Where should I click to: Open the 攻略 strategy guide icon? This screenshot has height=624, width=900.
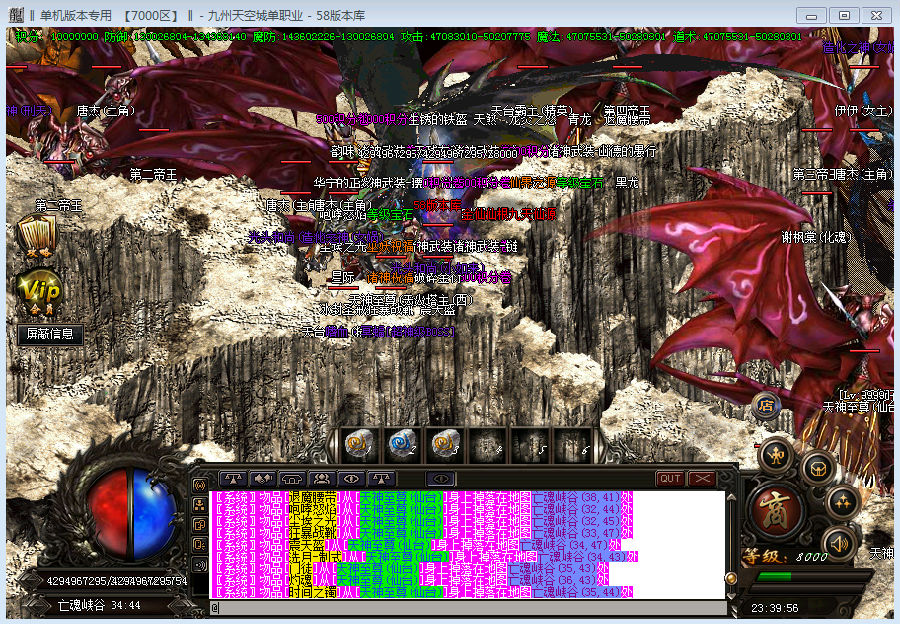(38, 236)
